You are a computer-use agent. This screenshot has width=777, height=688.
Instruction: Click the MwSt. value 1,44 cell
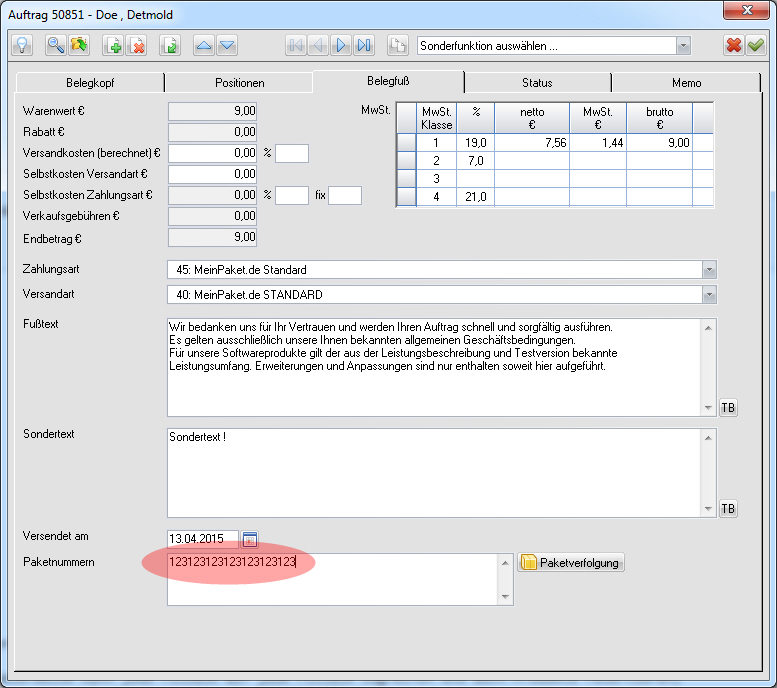click(x=598, y=143)
